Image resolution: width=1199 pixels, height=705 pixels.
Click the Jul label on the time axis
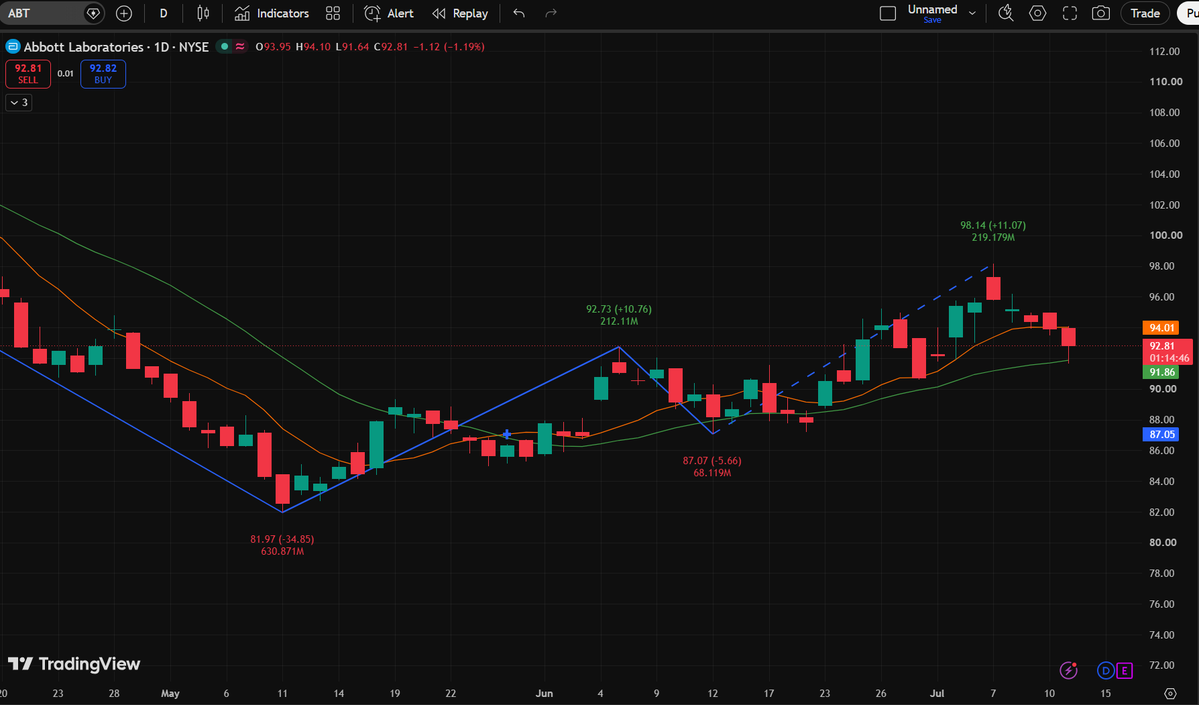(x=937, y=694)
